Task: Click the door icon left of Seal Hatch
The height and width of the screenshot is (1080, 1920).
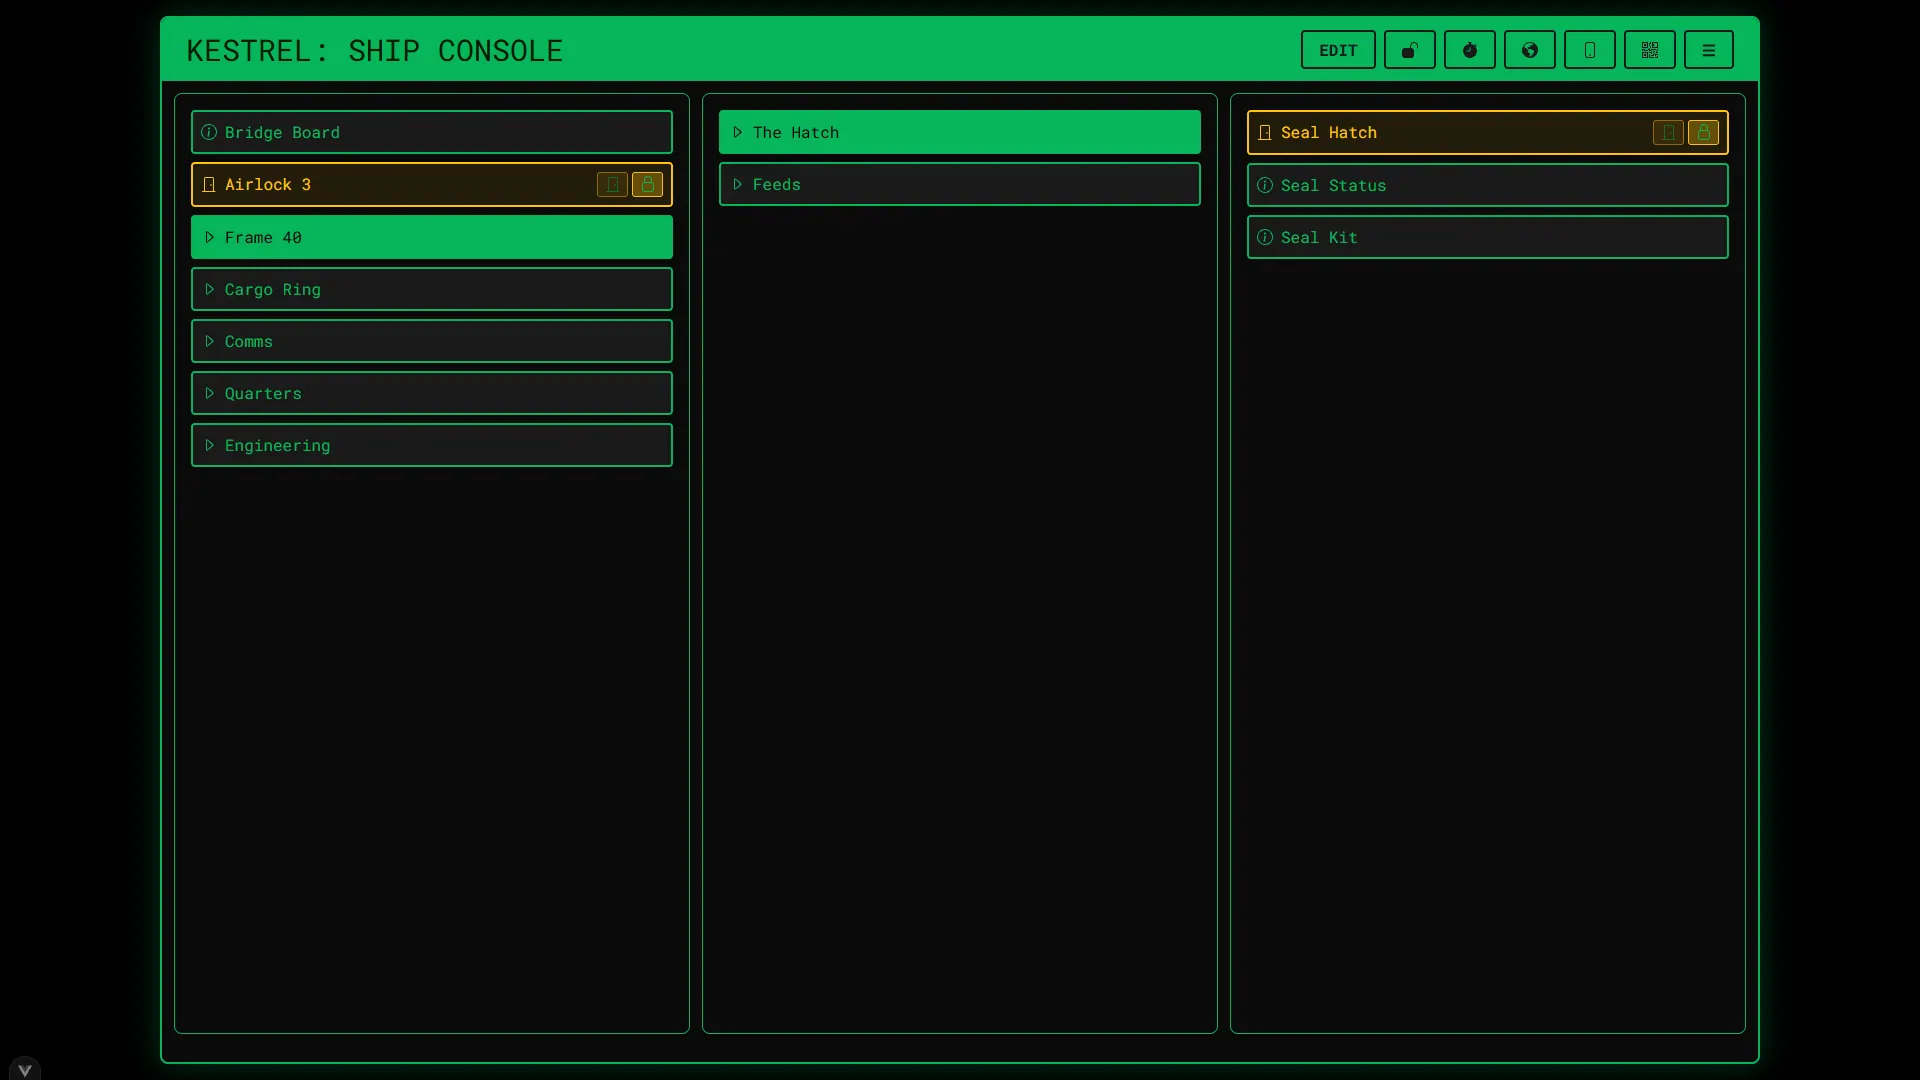Action: pyautogui.click(x=1265, y=132)
